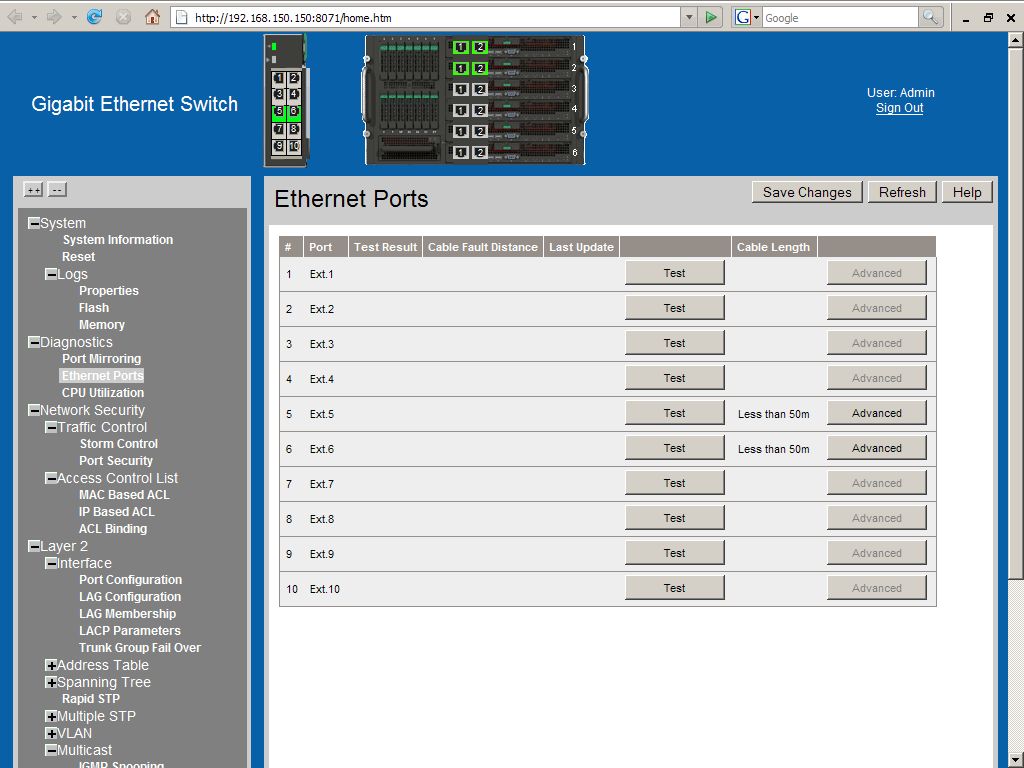Expand the Address Table tree node
The width and height of the screenshot is (1024, 768).
(x=51, y=666)
